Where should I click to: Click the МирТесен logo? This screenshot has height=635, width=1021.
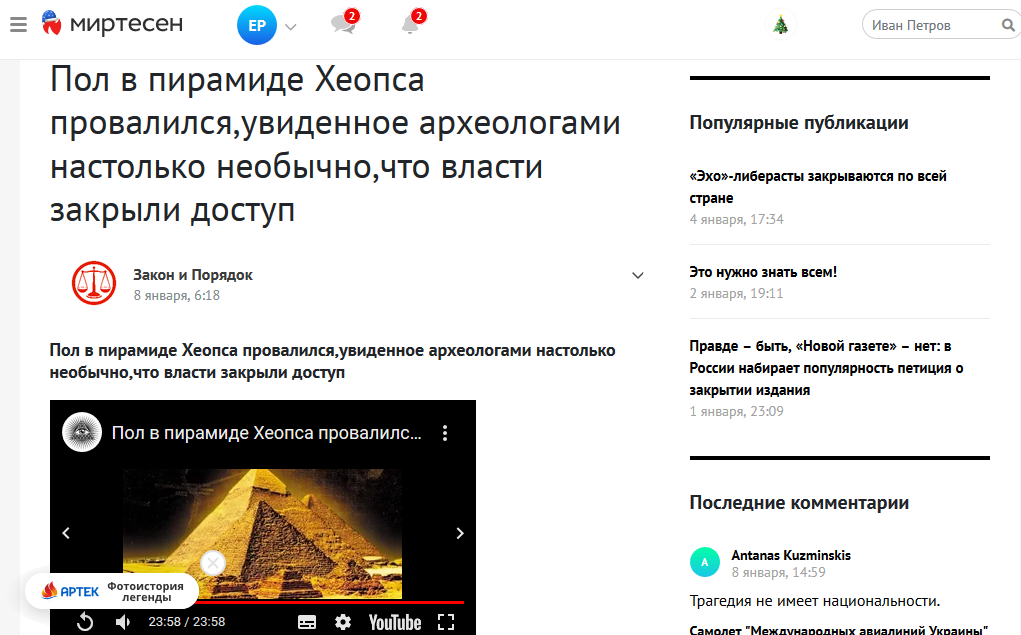(112, 25)
